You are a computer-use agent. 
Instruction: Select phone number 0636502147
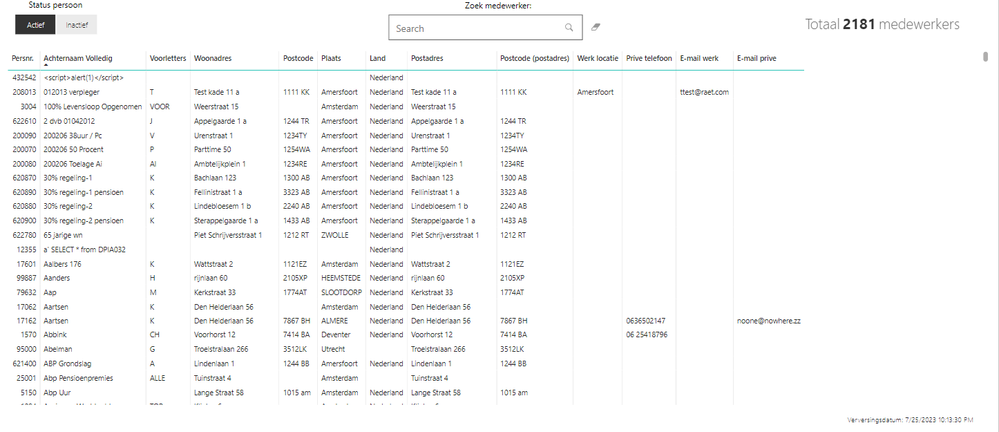[646, 320]
